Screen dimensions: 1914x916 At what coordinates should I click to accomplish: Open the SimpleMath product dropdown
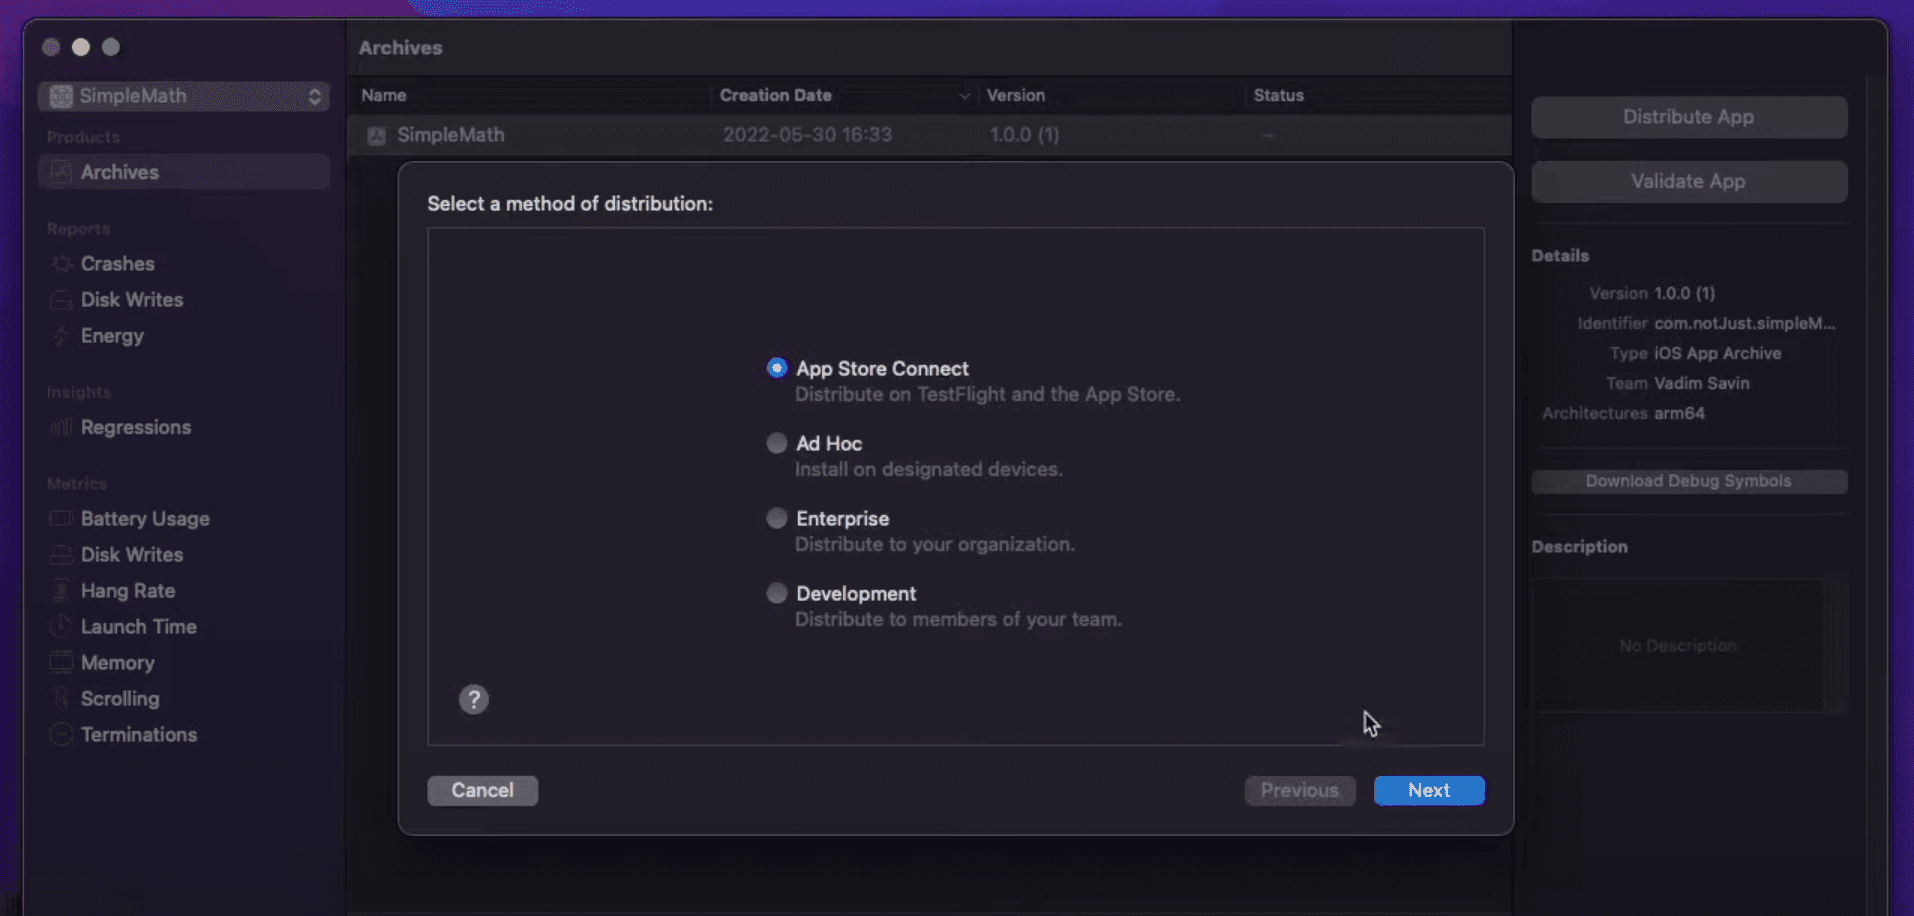(x=184, y=96)
